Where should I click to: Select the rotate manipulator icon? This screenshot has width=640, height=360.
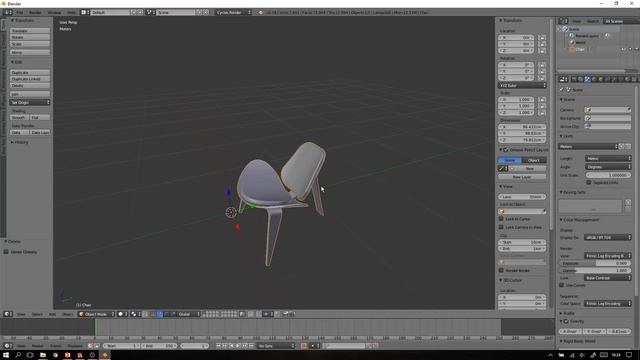[166, 314]
